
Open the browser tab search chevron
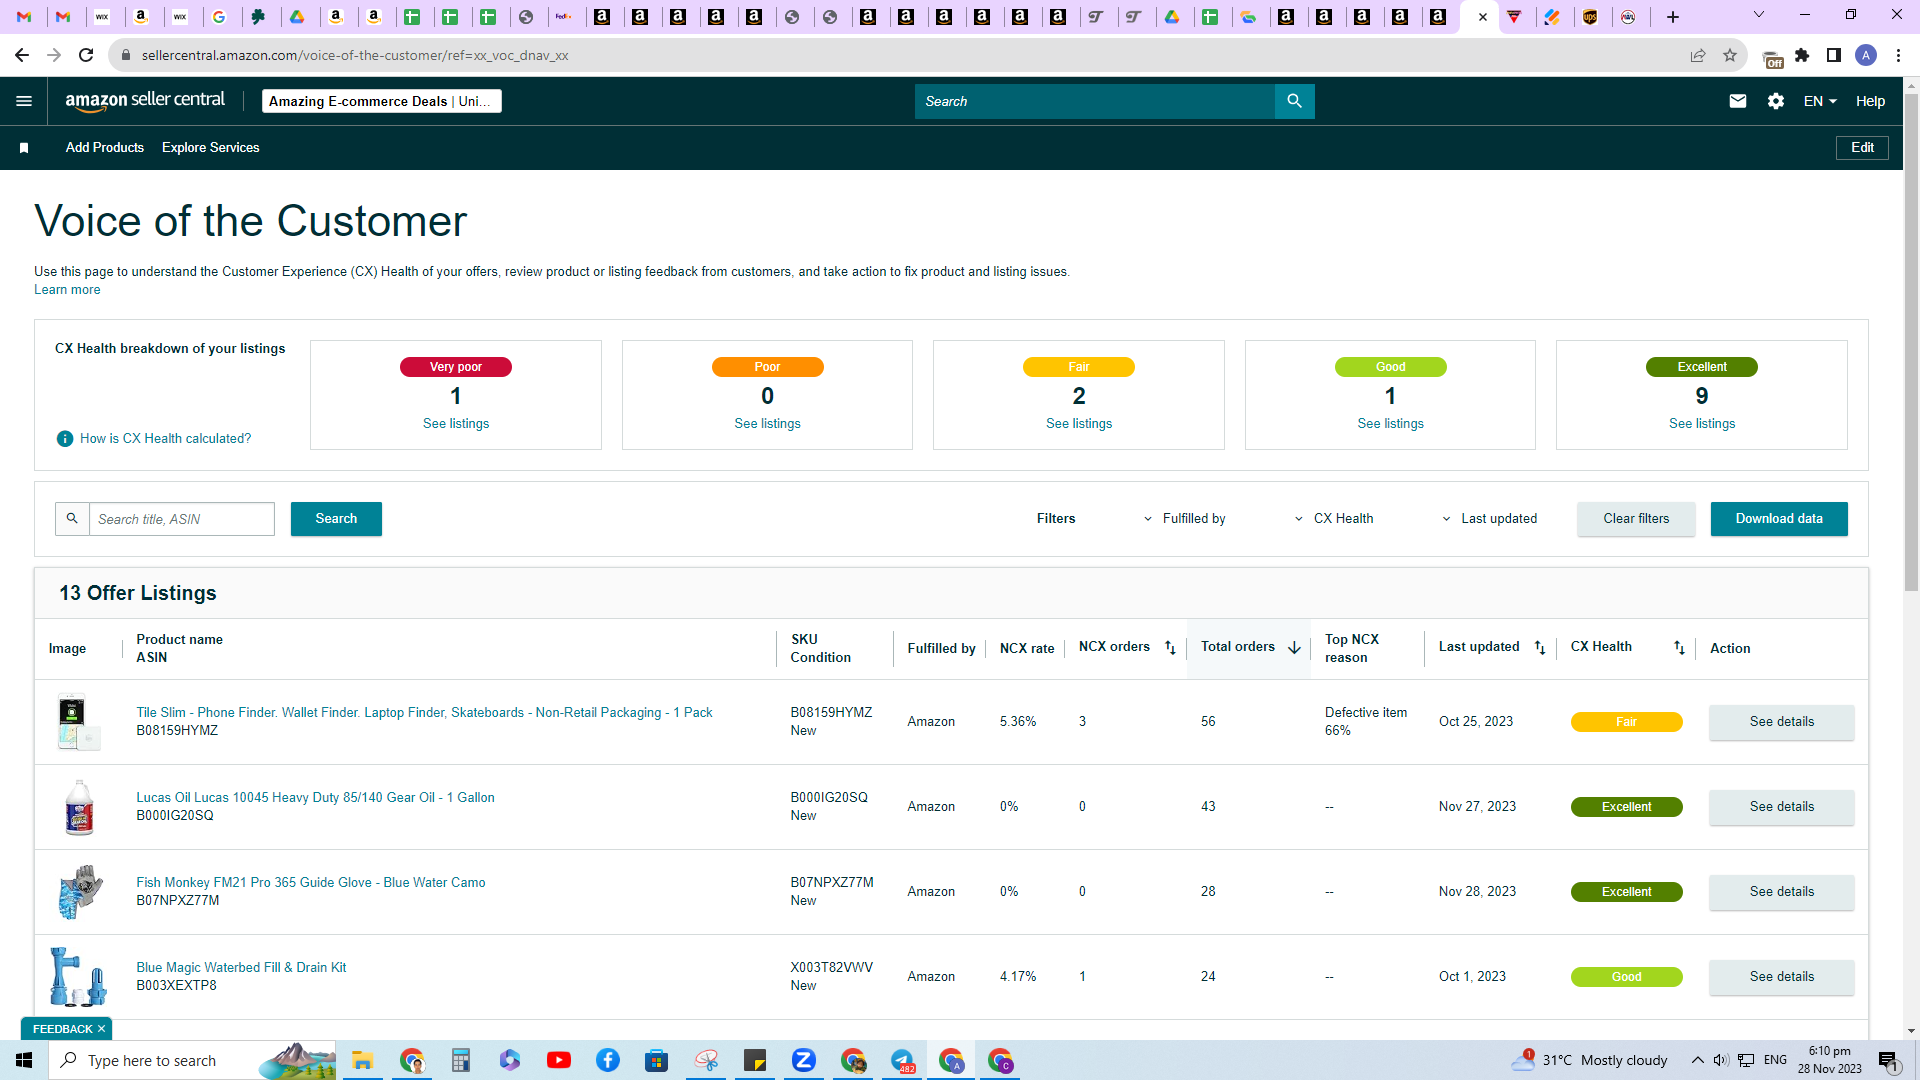click(x=1759, y=15)
